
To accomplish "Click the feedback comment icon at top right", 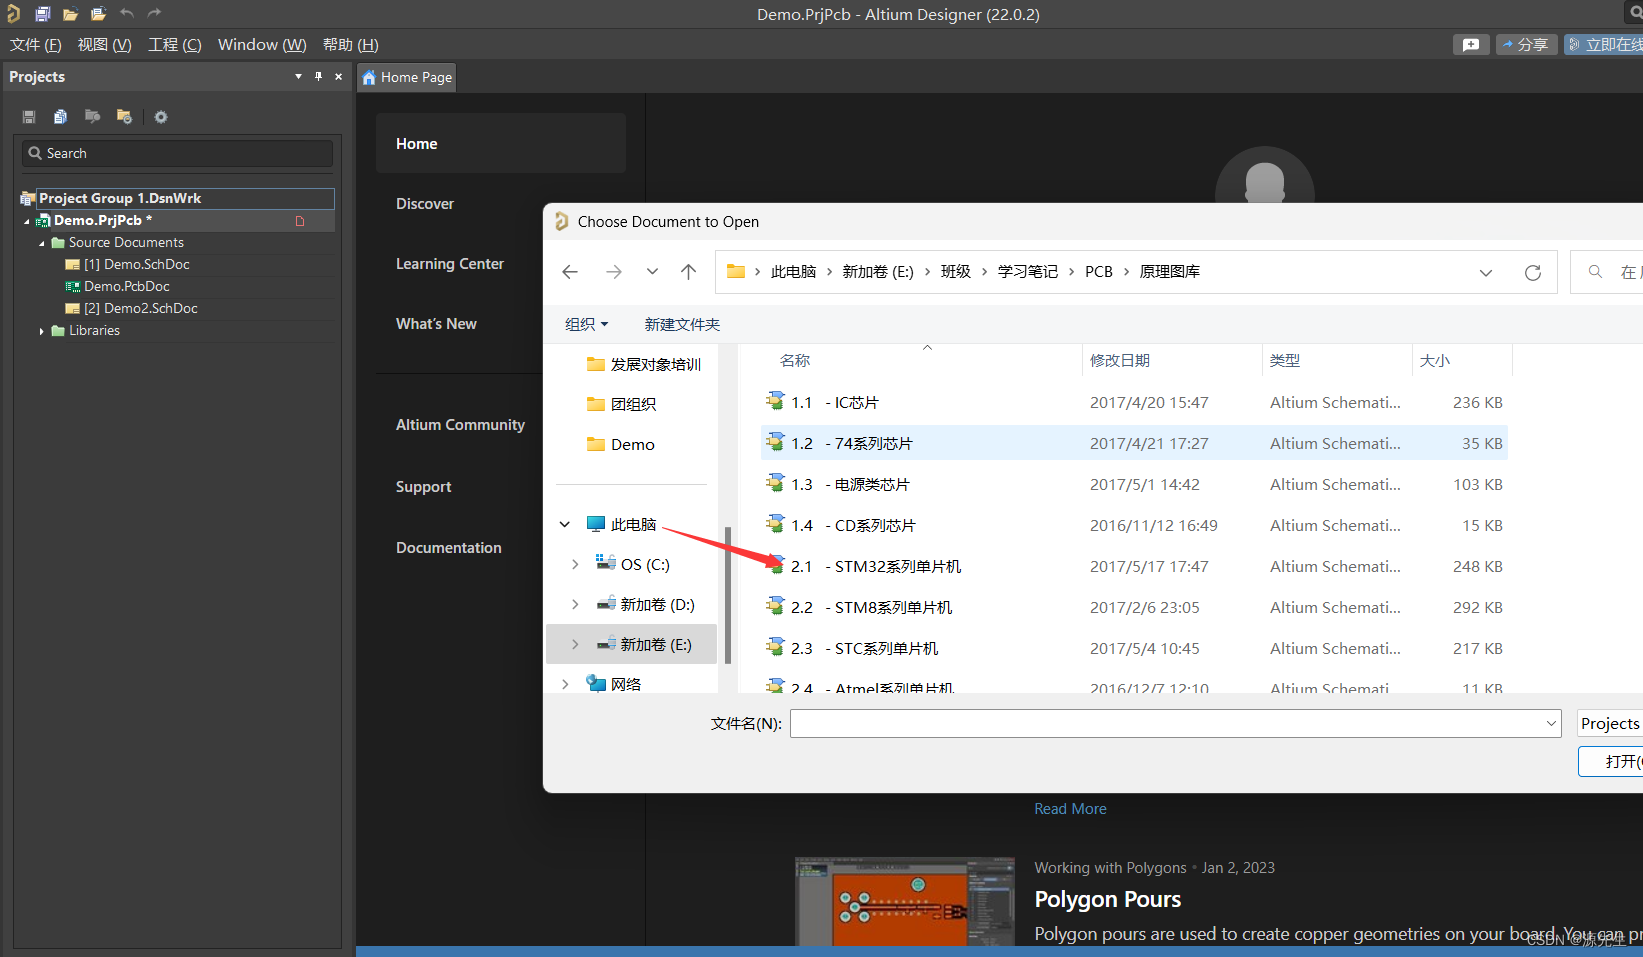I will [1470, 45].
